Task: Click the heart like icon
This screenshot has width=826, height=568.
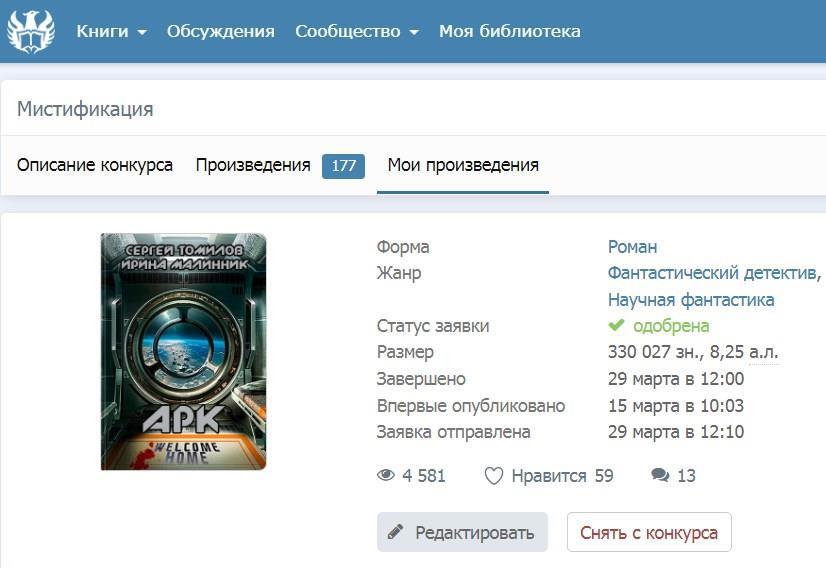Action: click(x=494, y=476)
